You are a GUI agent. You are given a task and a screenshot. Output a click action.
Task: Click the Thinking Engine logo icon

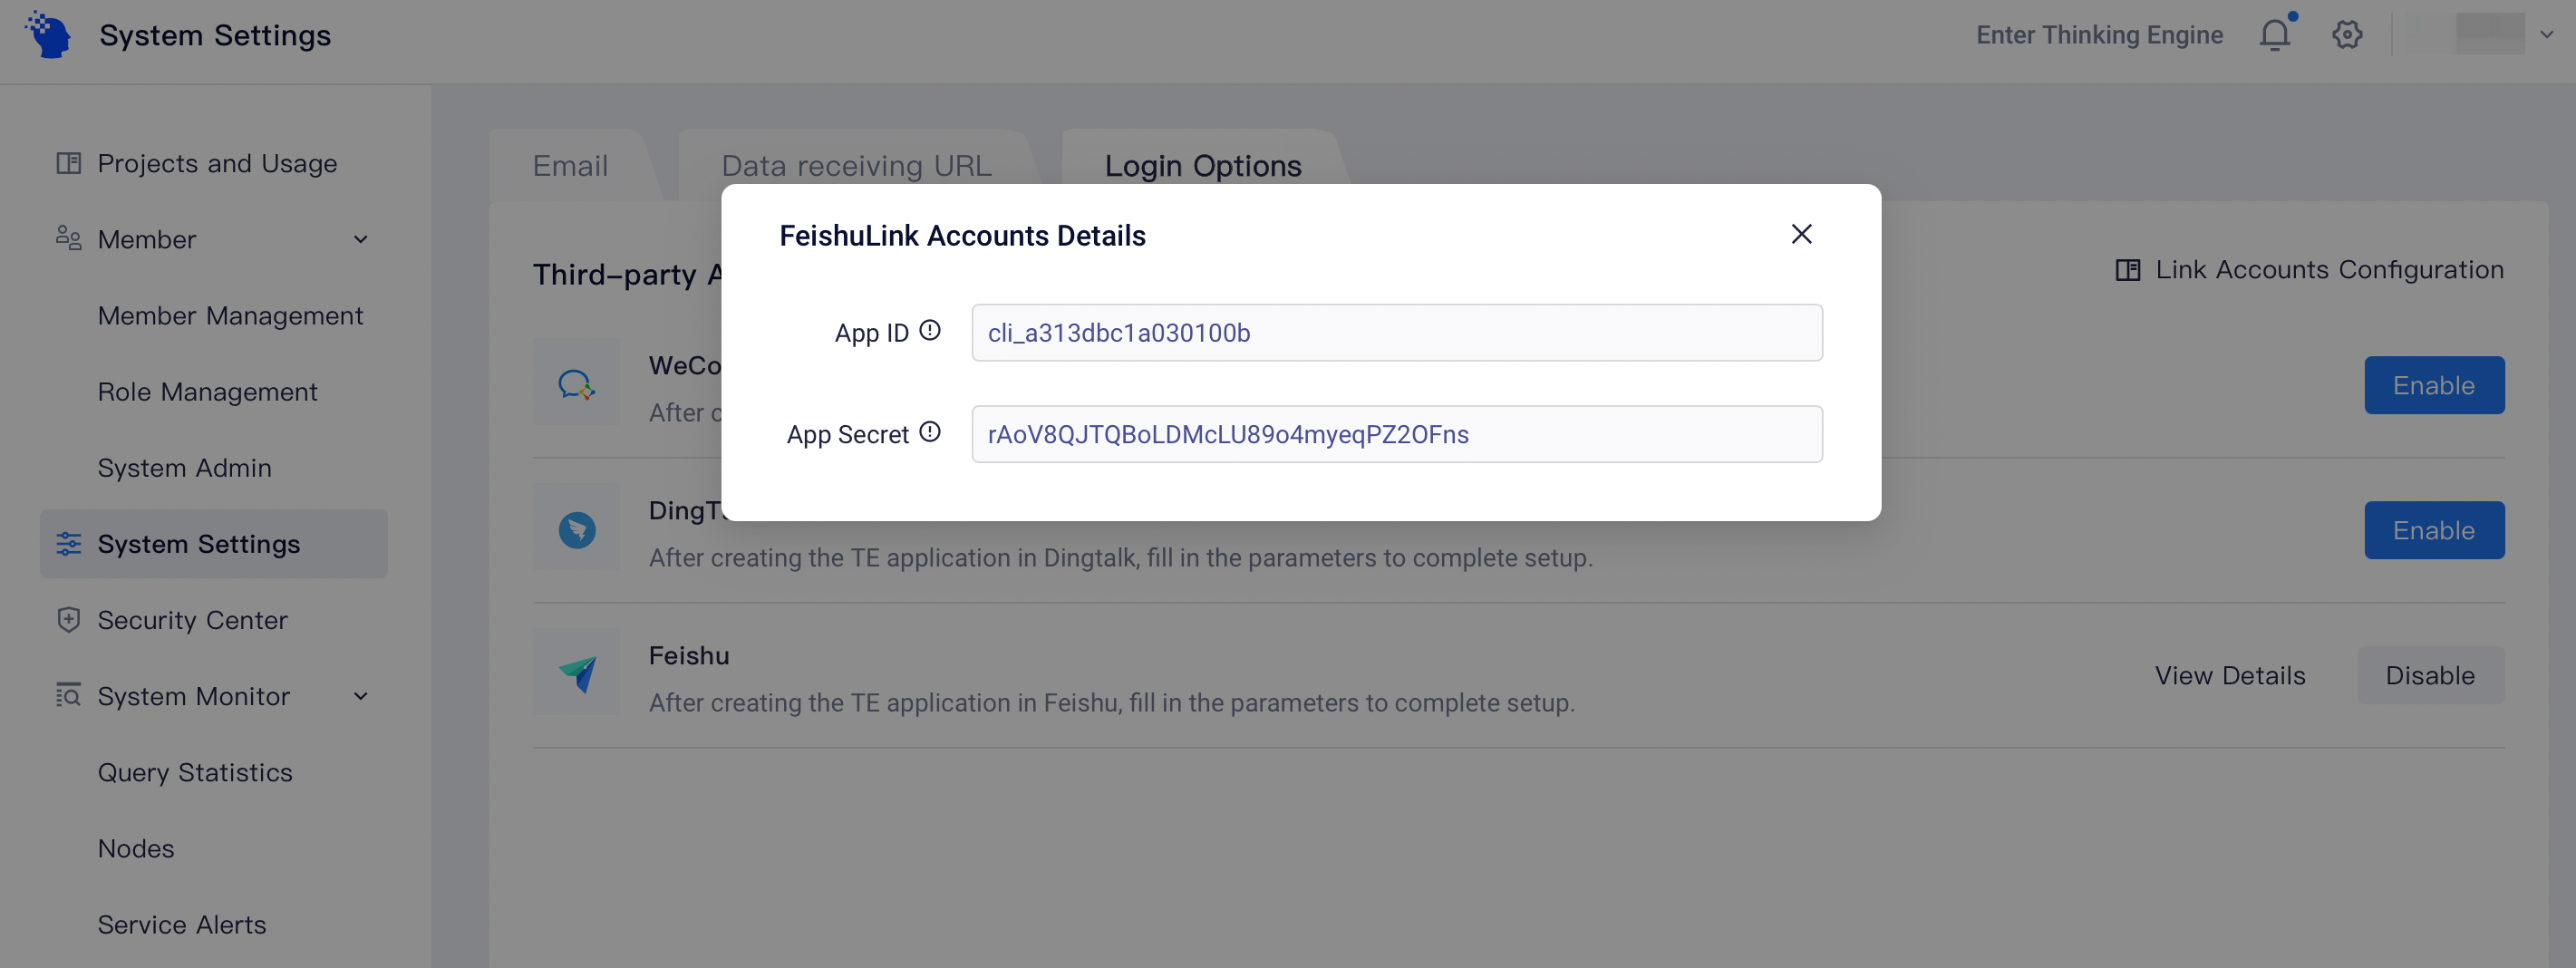tap(48, 35)
